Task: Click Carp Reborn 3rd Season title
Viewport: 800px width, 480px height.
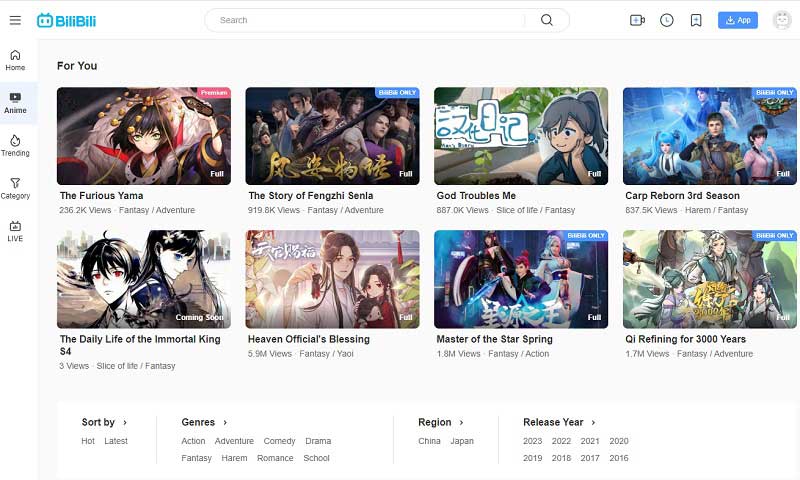Action: pos(682,195)
